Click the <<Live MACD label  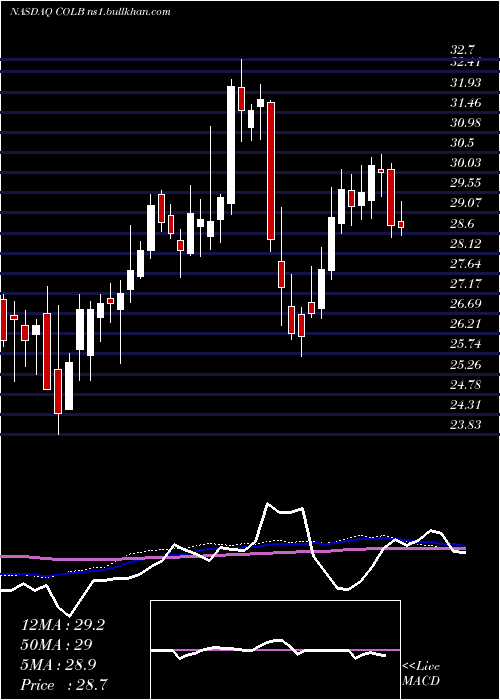(x=421, y=673)
